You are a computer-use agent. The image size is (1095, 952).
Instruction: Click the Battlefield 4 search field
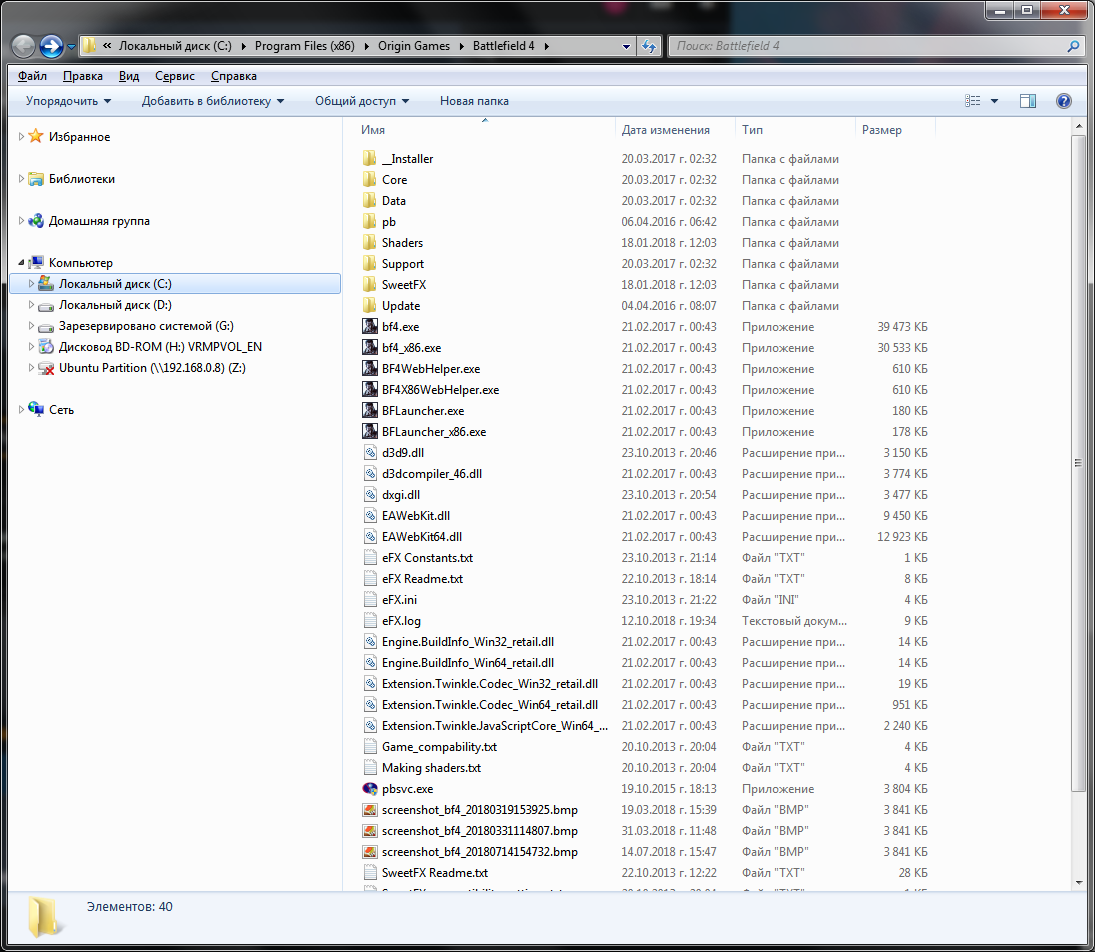pyautogui.click(x=865, y=46)
